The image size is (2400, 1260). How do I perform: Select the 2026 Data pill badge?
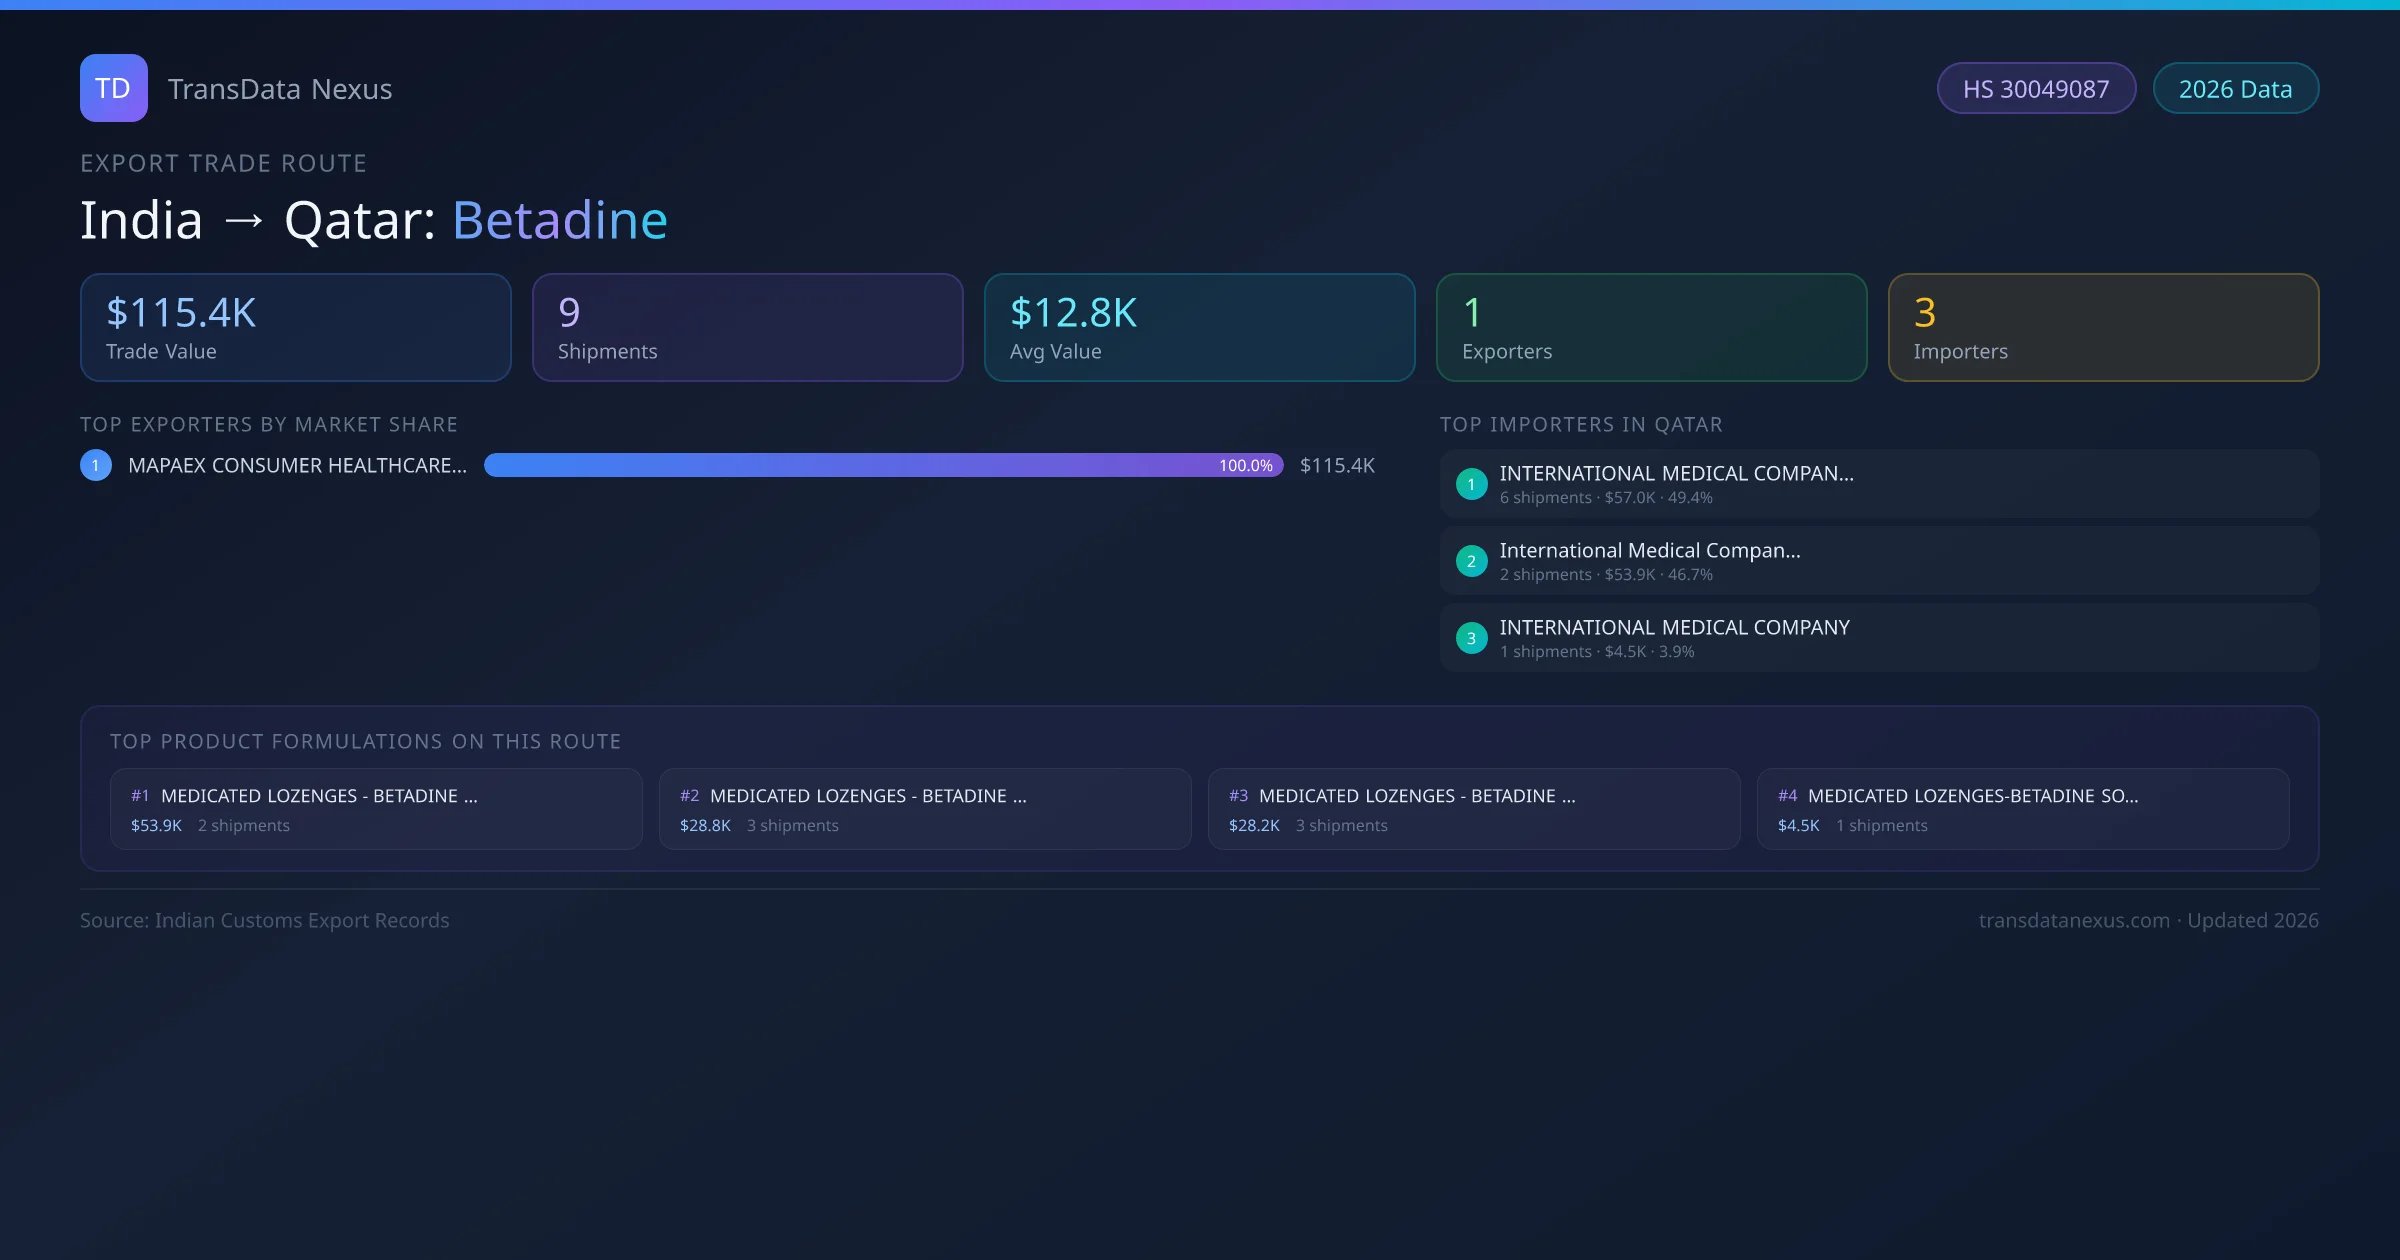tap(2235, 89)
